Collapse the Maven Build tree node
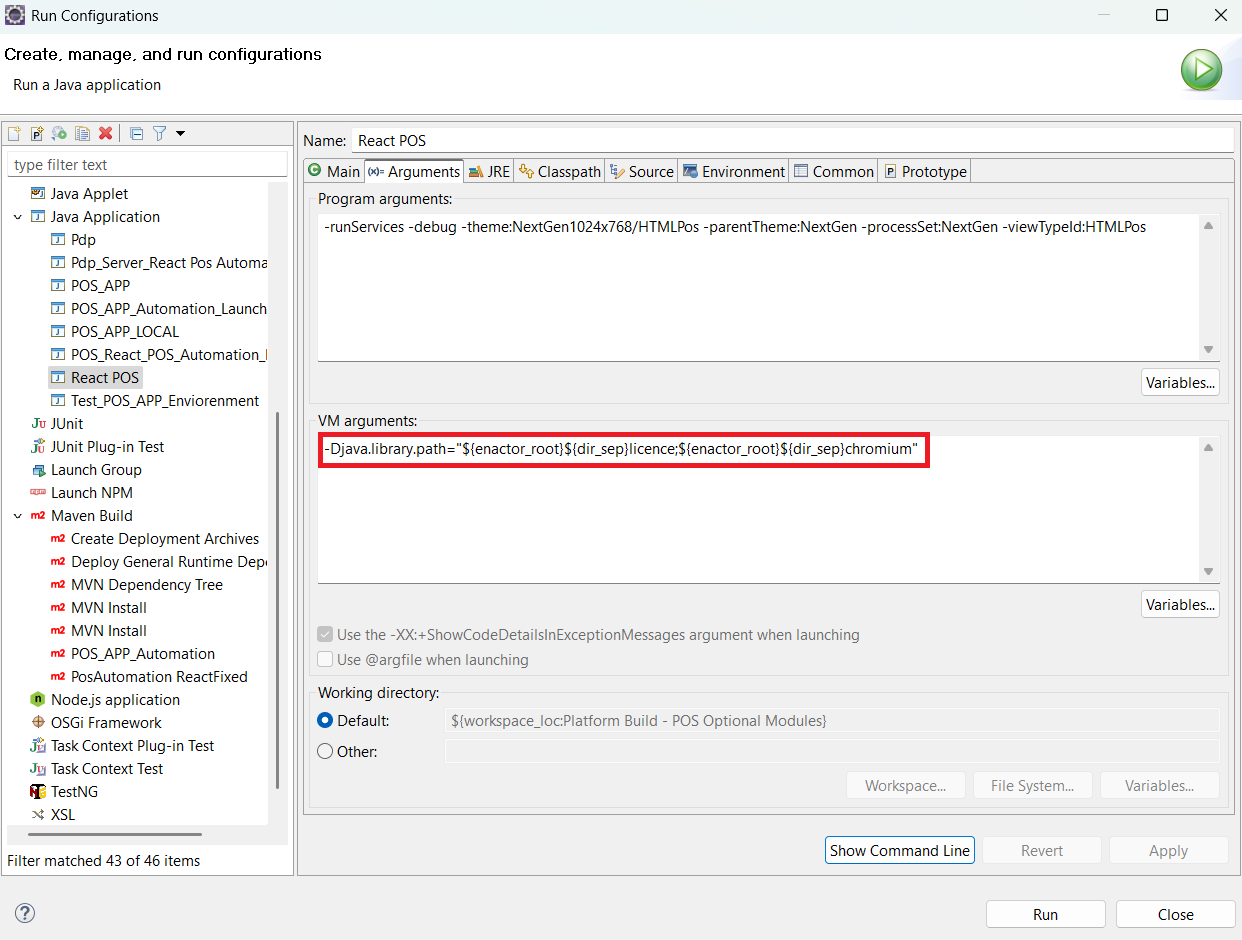Viewport: 1242px width, 940px height. coord(18,516)
